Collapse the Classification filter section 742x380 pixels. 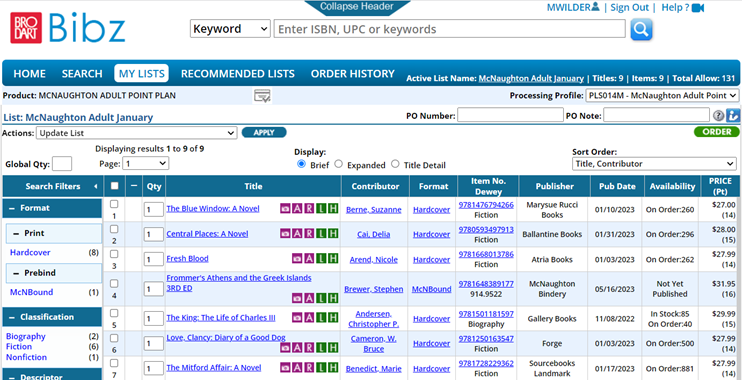(11, 317)
